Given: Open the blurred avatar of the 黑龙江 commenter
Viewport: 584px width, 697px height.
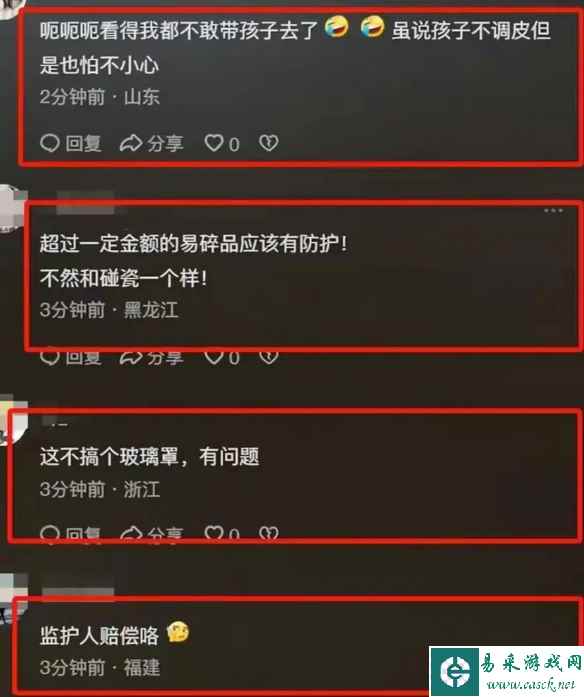Looking at the screenshot, I should point(12,209).
